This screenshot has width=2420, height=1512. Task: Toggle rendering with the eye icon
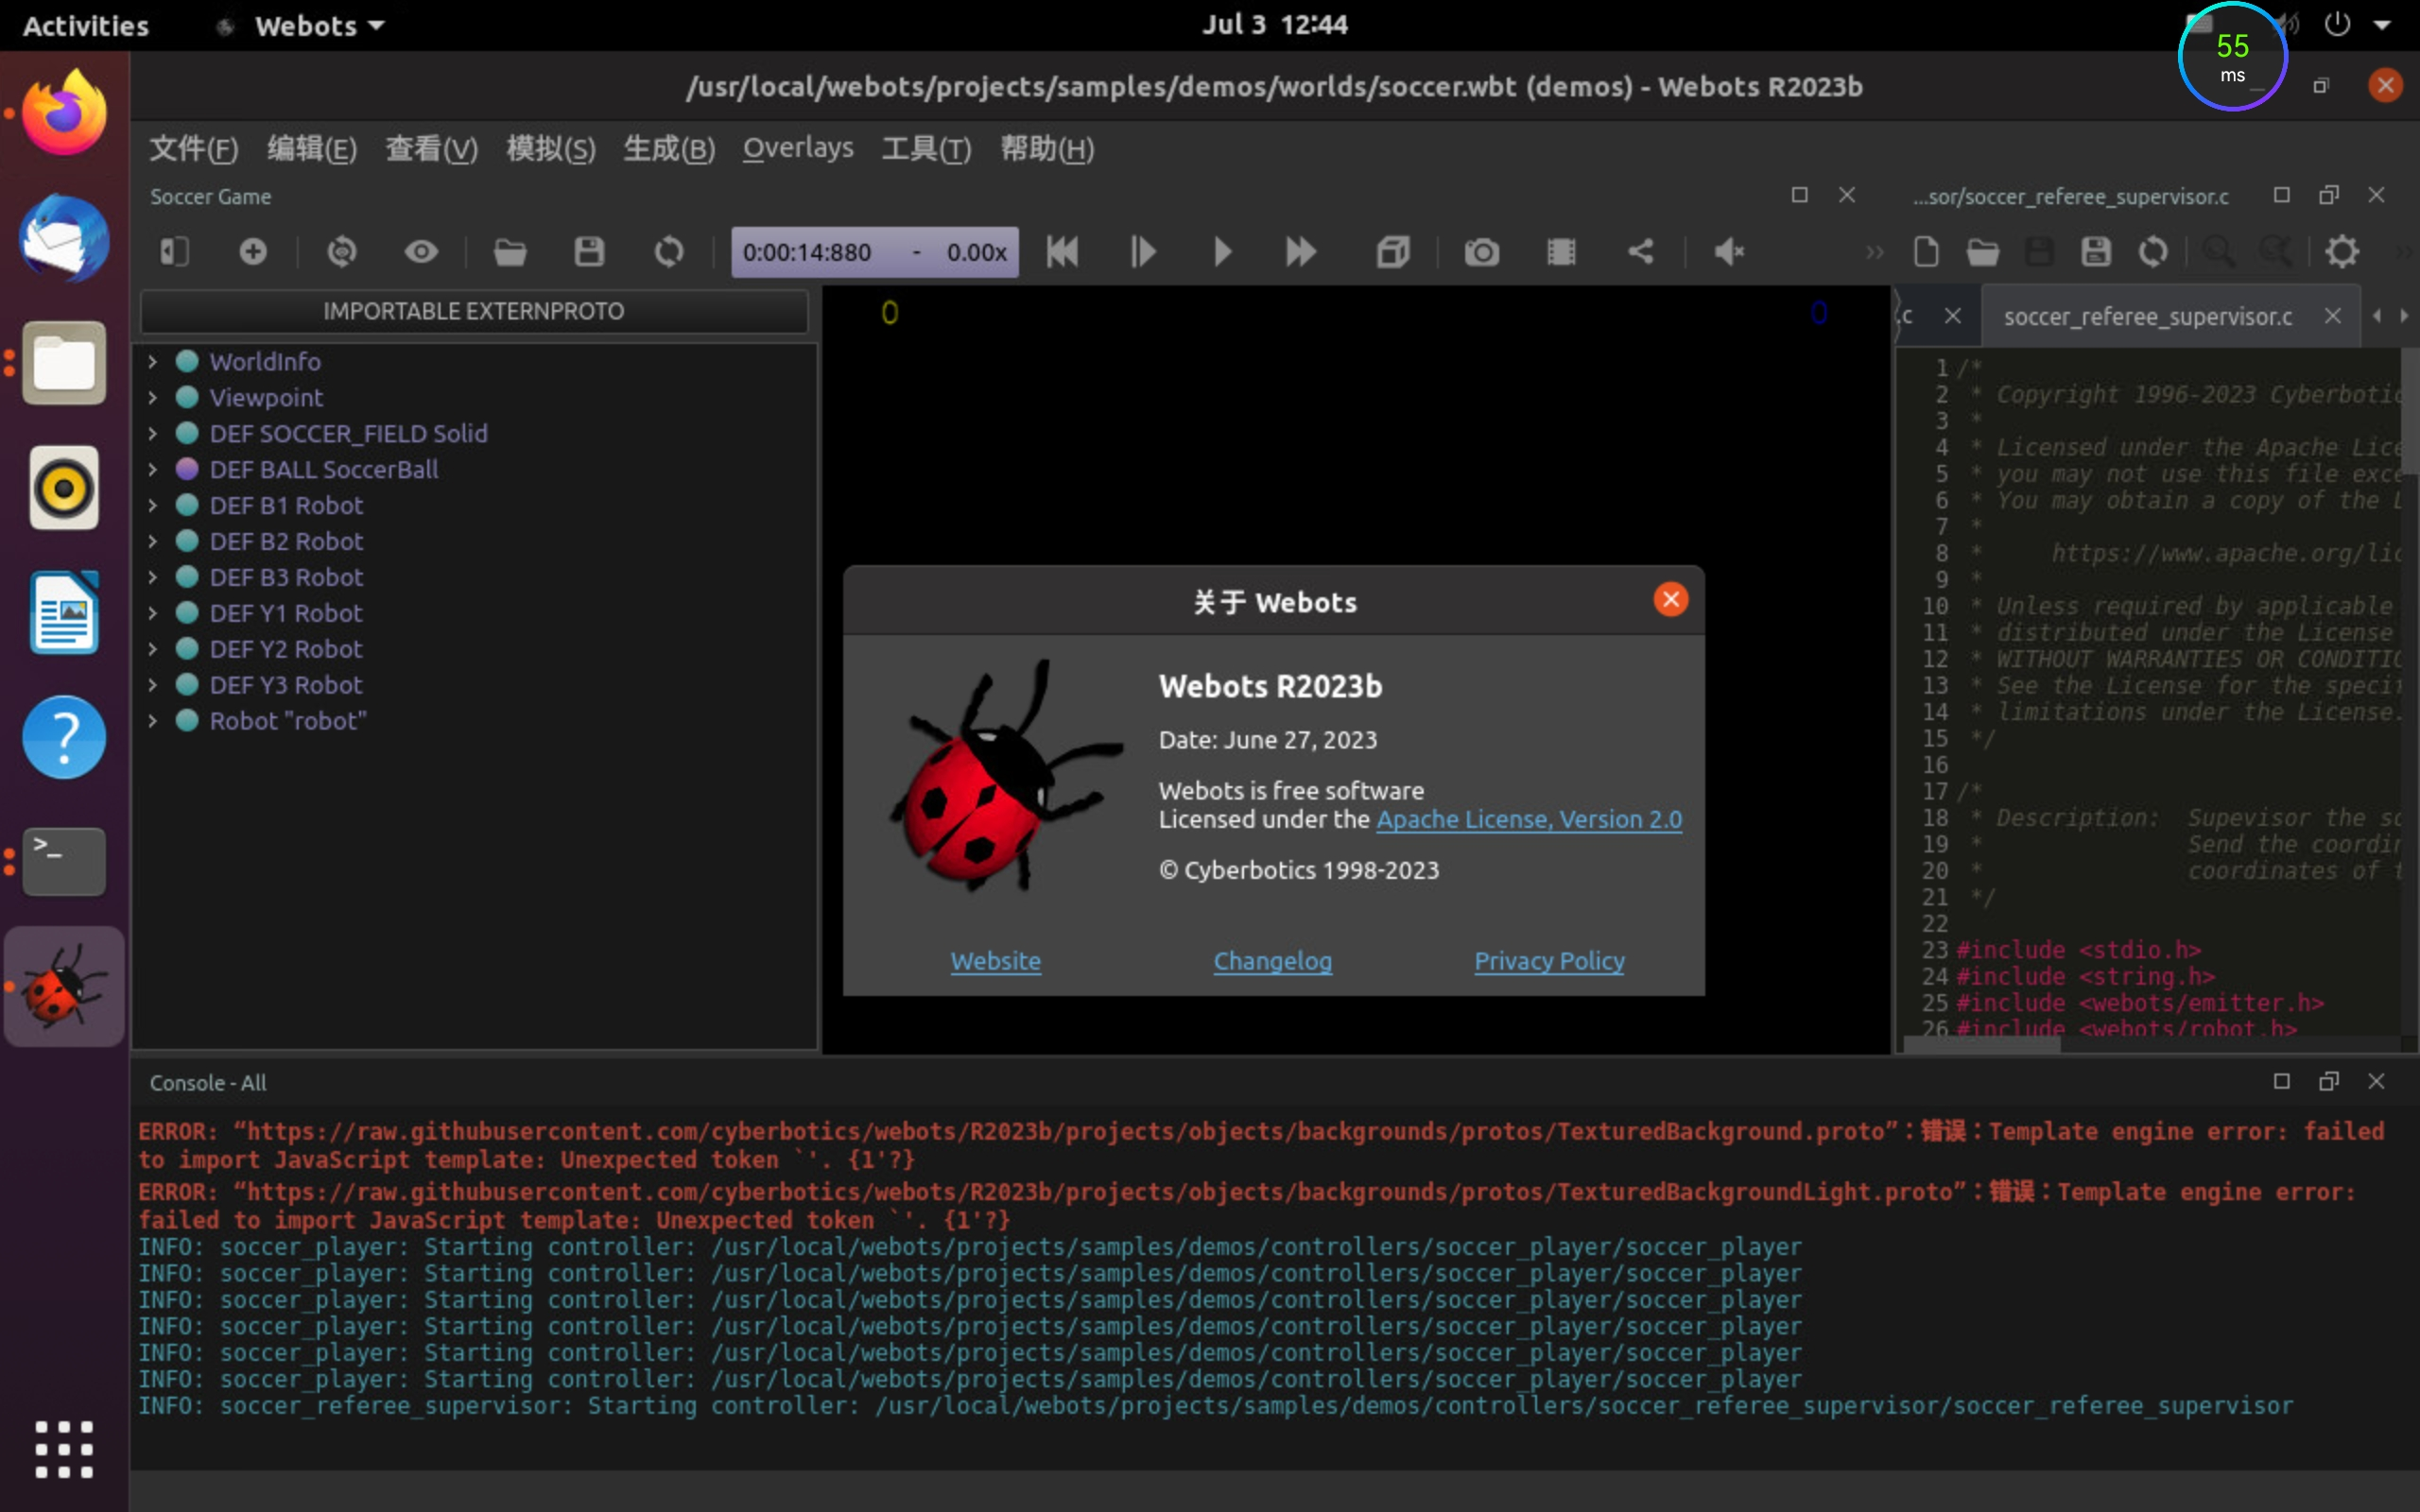[x=422, y=252]
